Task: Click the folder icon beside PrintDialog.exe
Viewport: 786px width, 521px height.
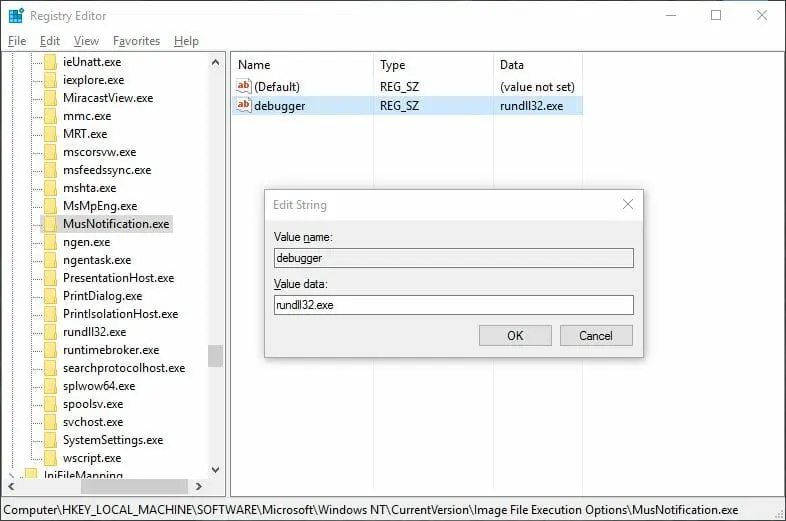Action: pyautogui.click(x=50, y=296)
